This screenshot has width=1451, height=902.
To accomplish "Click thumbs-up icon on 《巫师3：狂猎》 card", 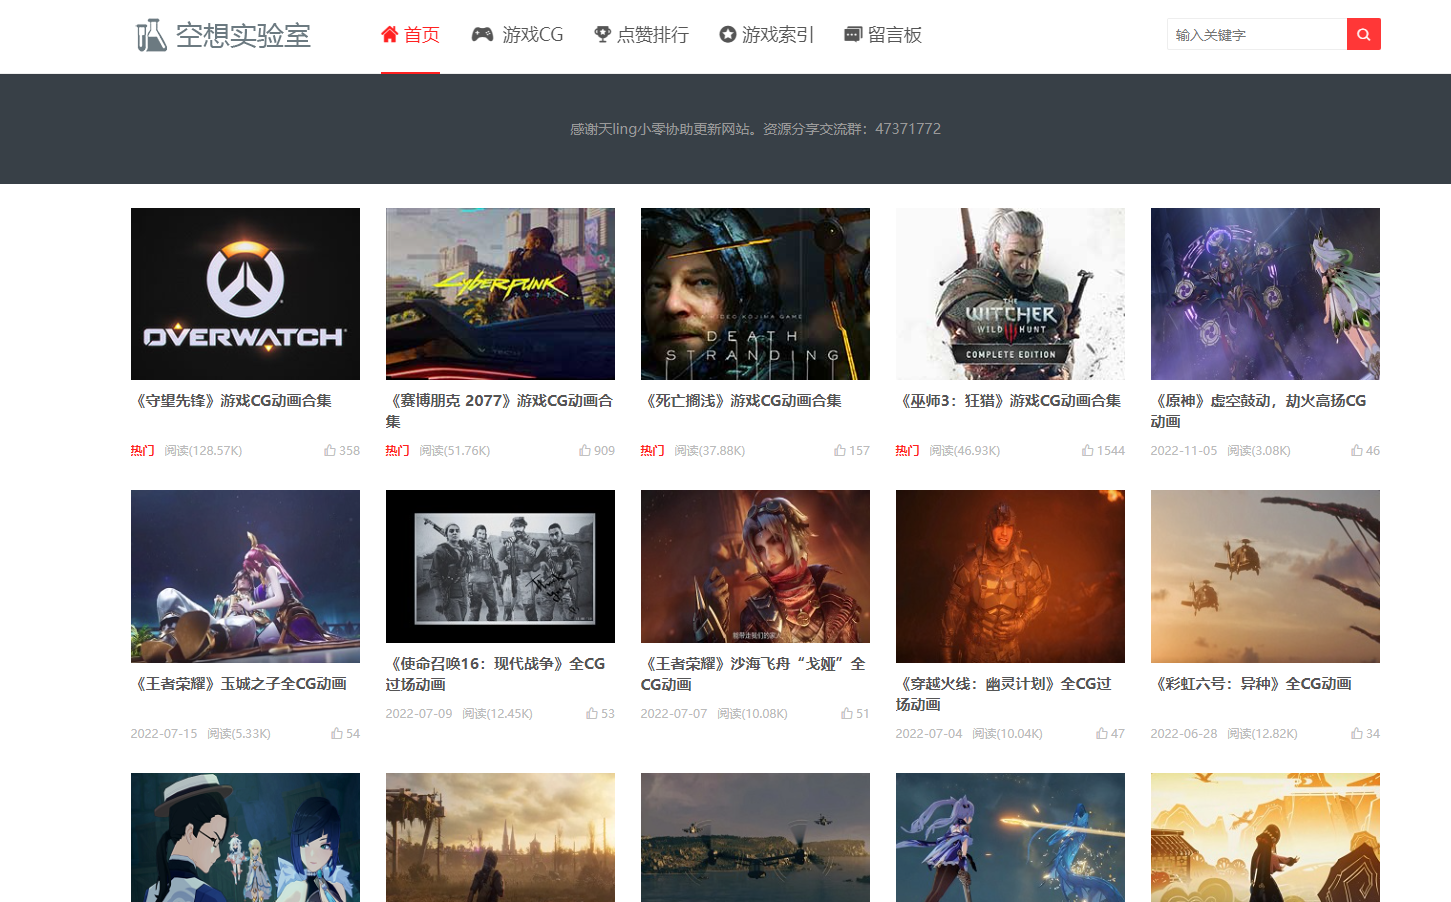I will pos(1087,451).
